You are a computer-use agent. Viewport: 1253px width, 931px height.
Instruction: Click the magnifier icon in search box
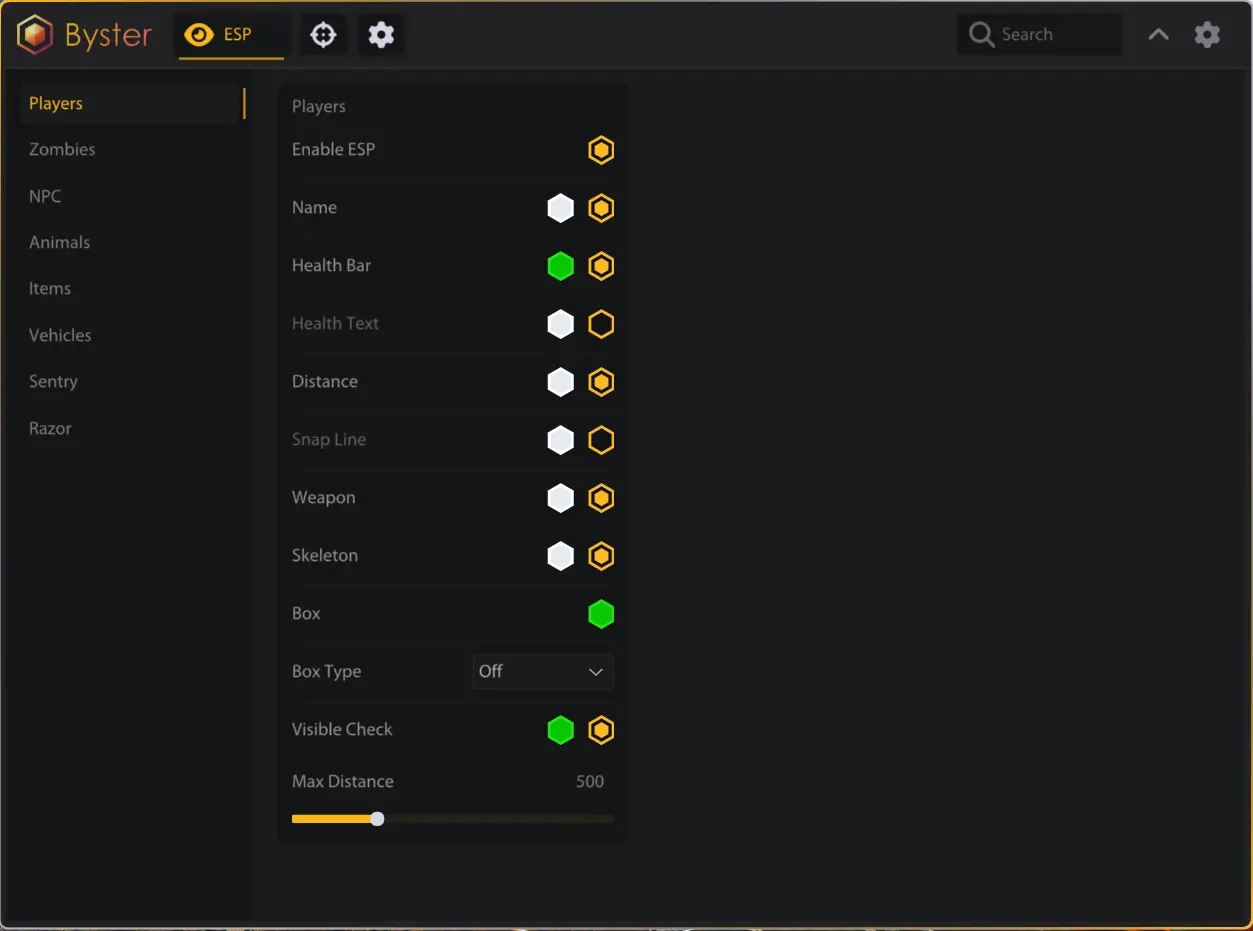pos(982,35)
